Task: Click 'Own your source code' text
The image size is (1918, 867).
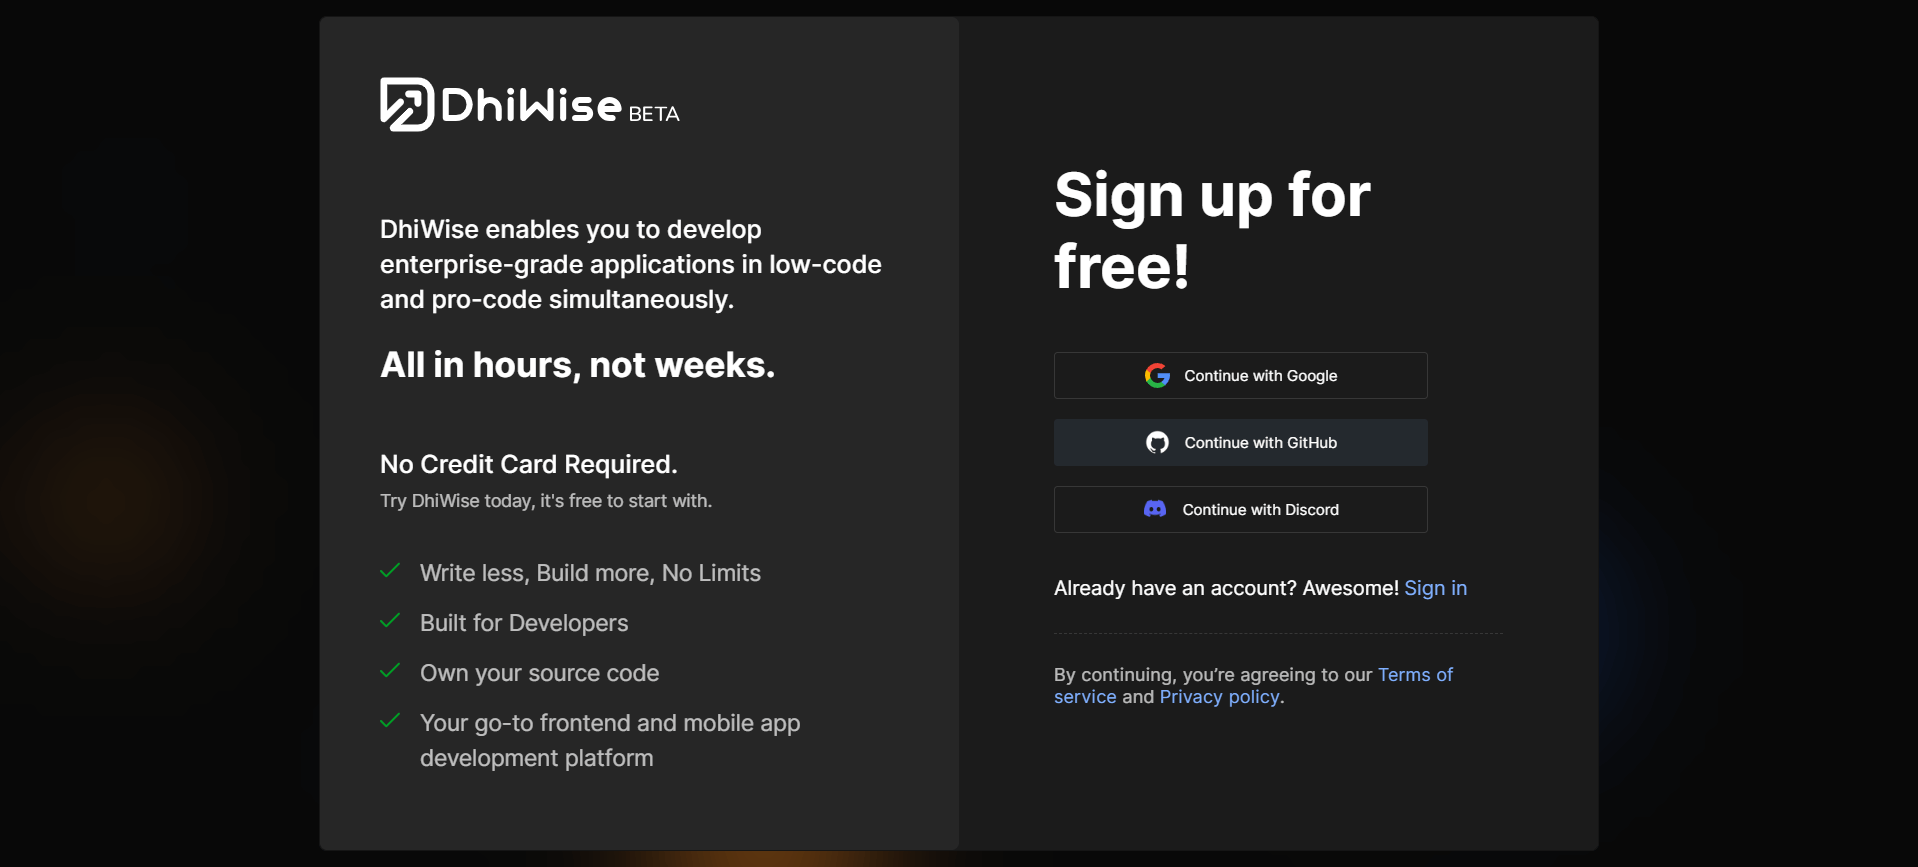Action: 539,673
